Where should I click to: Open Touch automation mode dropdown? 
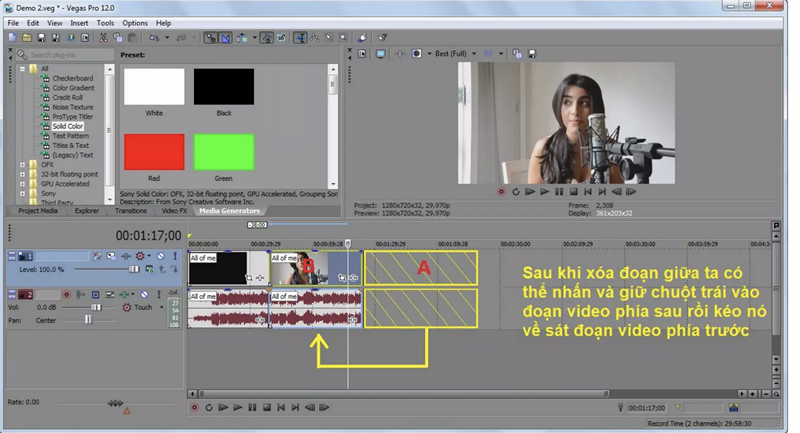tap(162, 308)
